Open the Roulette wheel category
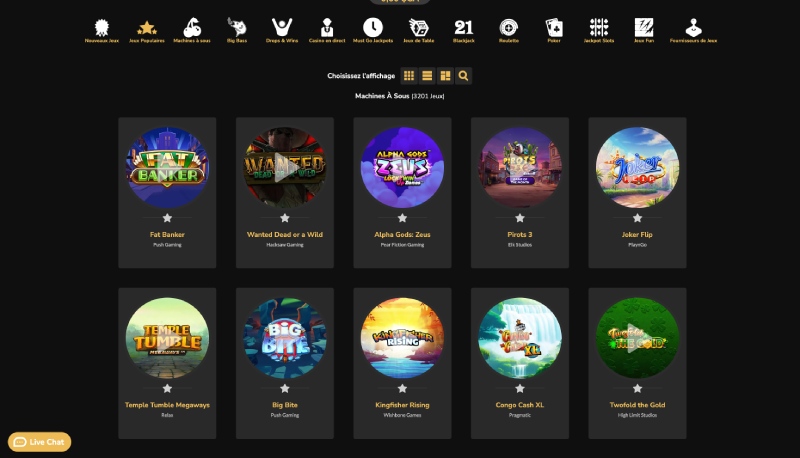This screenshot has height=458, width=800. coord(509,31)
